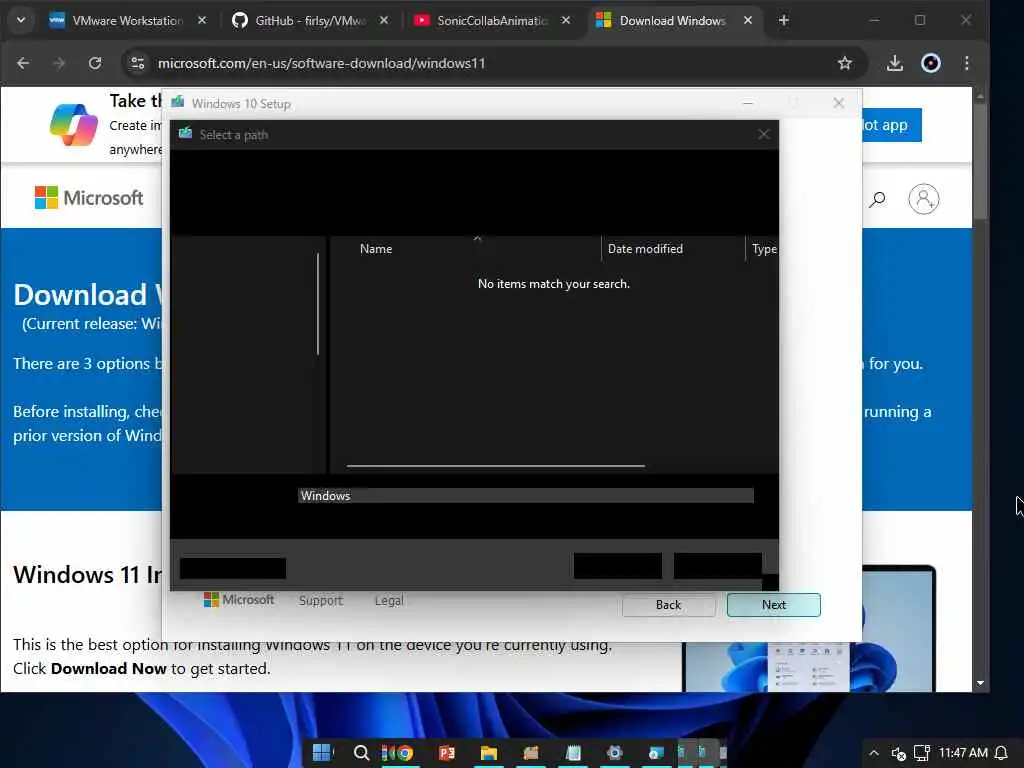Open the Legal link in Setup
Screen dimensions: 1024x768
coord(389,600)
